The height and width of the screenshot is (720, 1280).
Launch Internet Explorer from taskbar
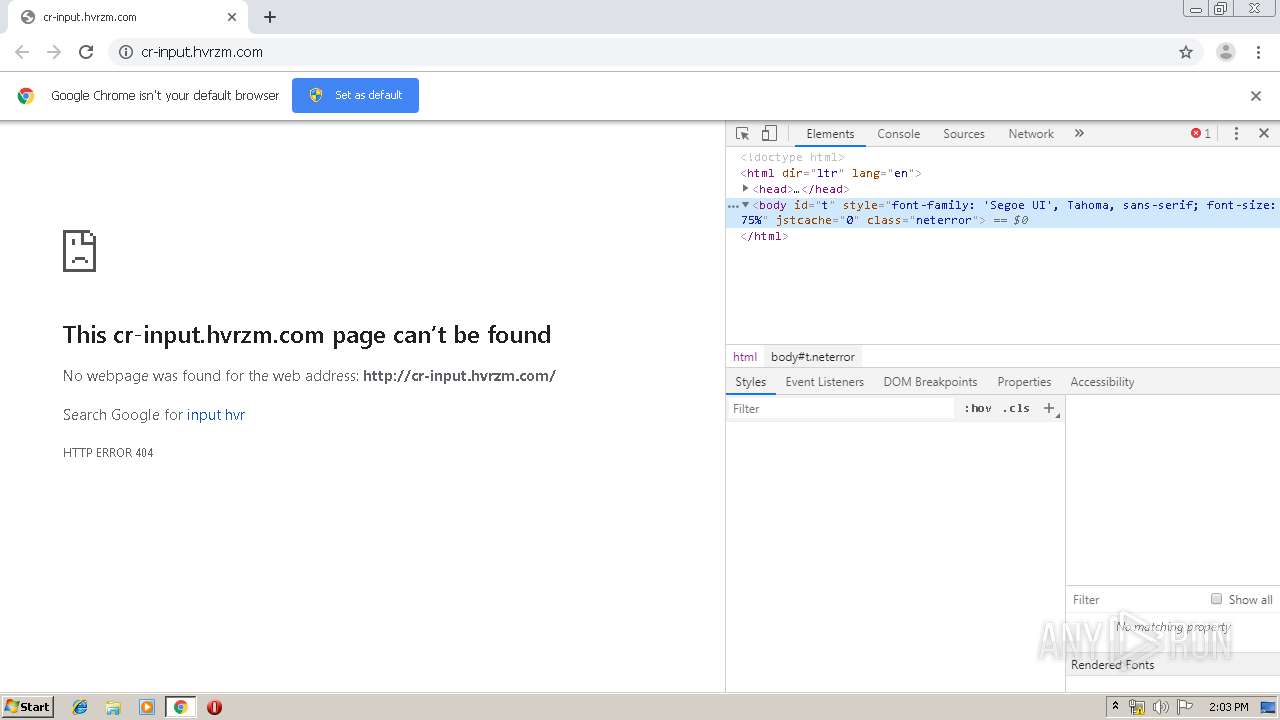[x=80, y=707]
